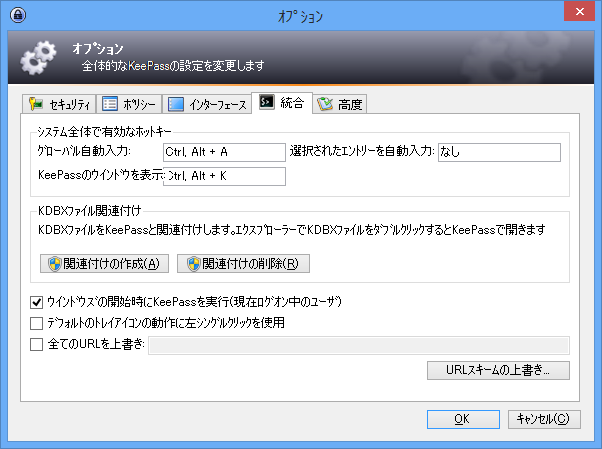This screenshot has width=602, height=449.
Task: Enable left single click for tray icon
Action: tap(37, 324)
